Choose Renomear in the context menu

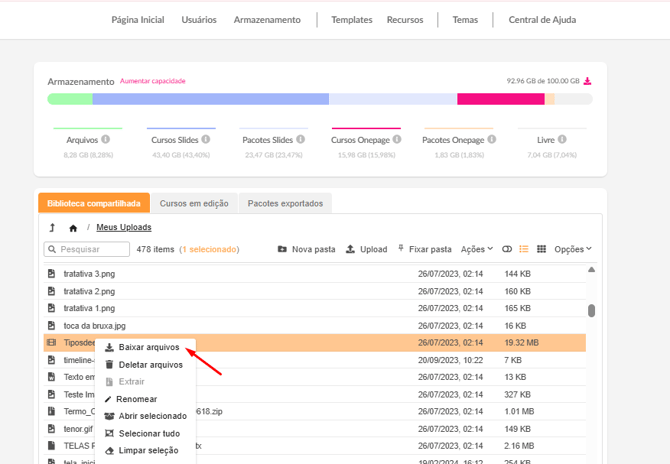(137, 399)
